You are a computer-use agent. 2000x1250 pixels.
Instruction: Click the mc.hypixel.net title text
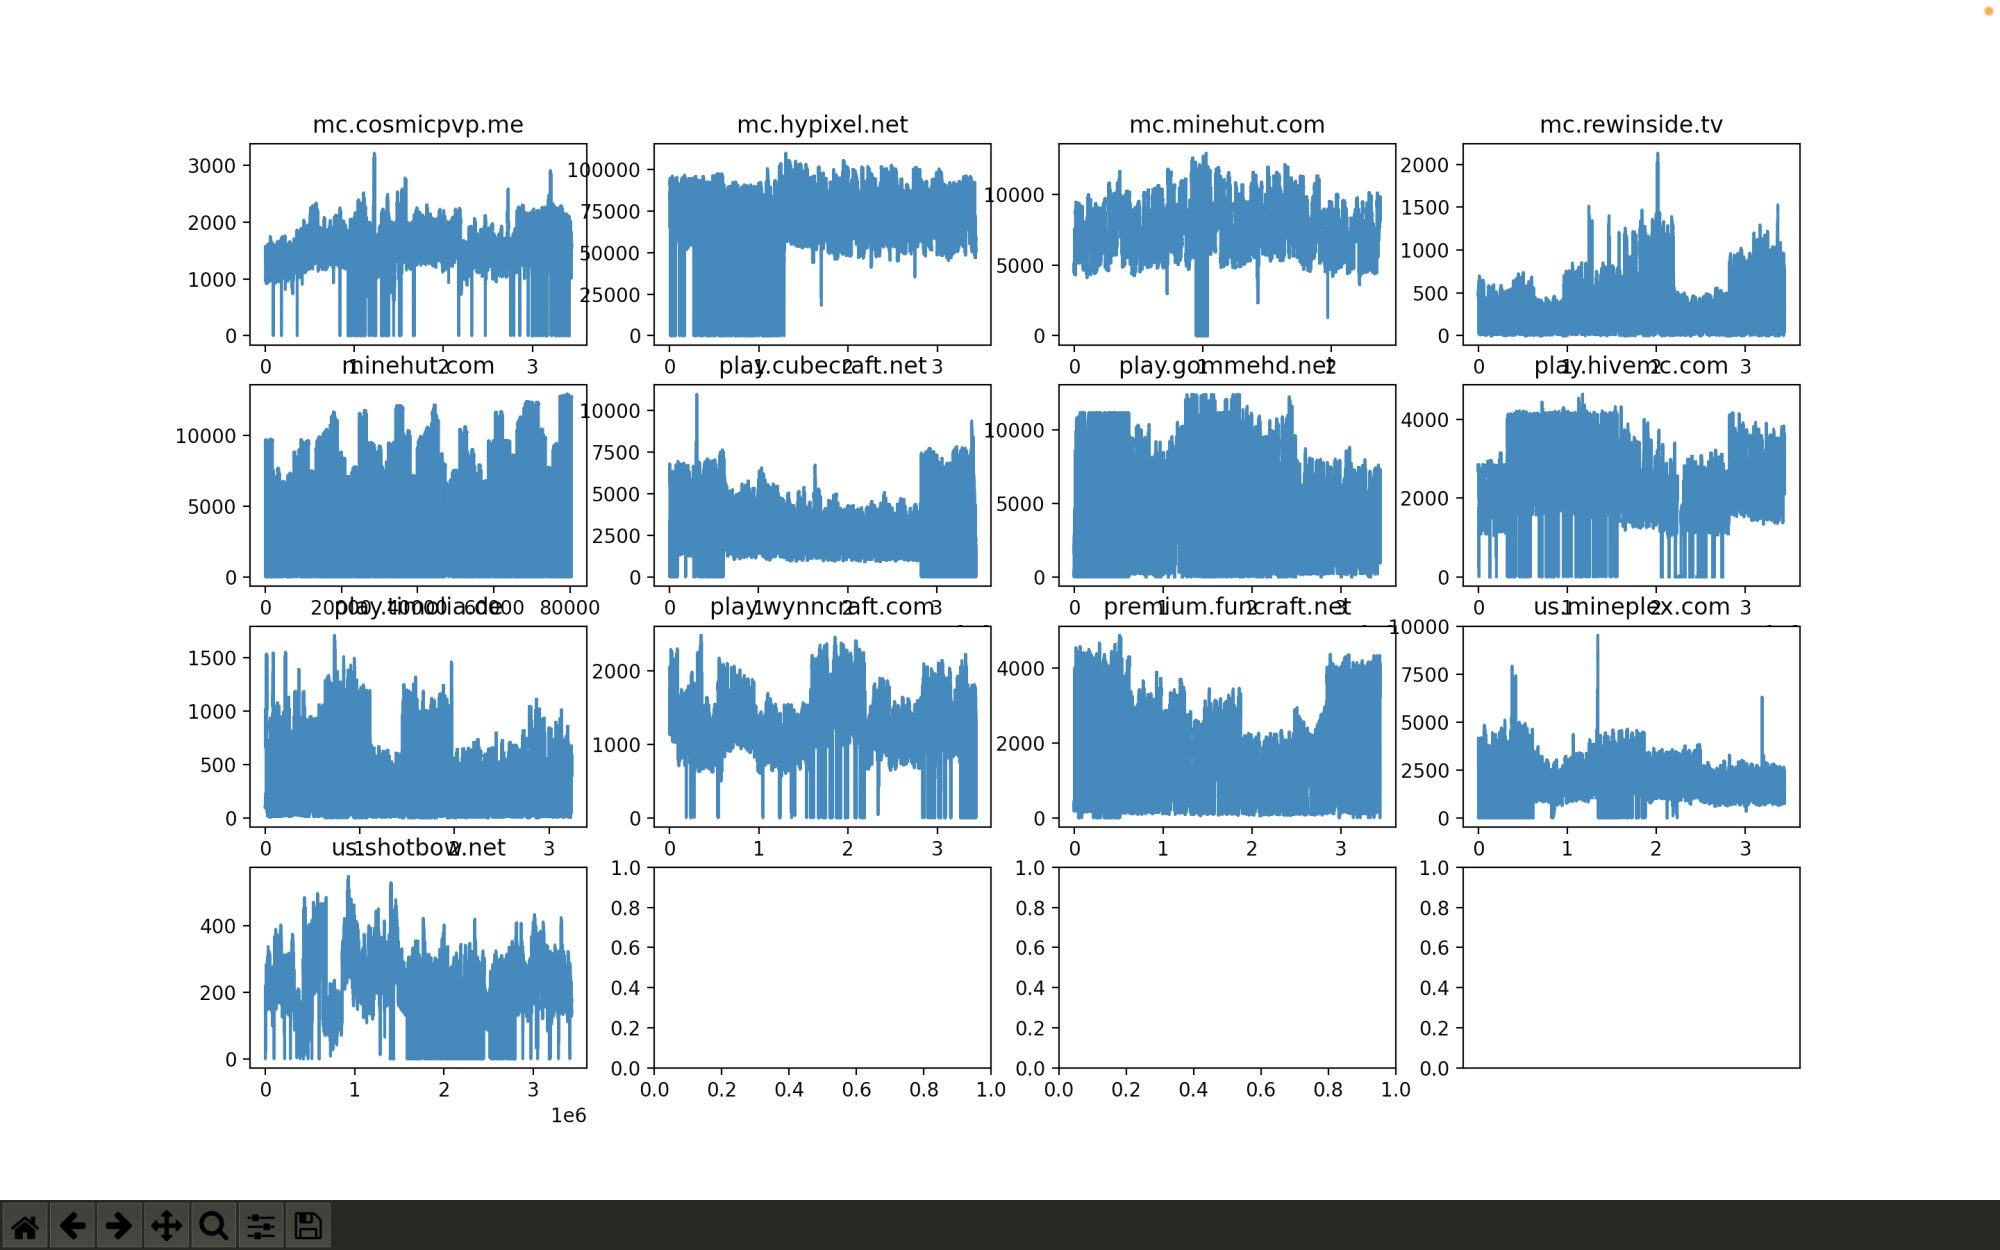point(822,125)
